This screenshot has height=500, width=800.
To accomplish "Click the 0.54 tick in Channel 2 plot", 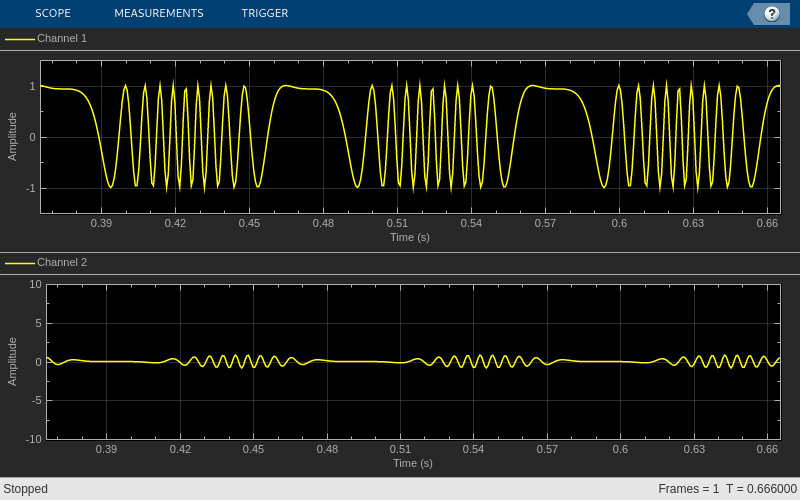I will pos(473,449).
